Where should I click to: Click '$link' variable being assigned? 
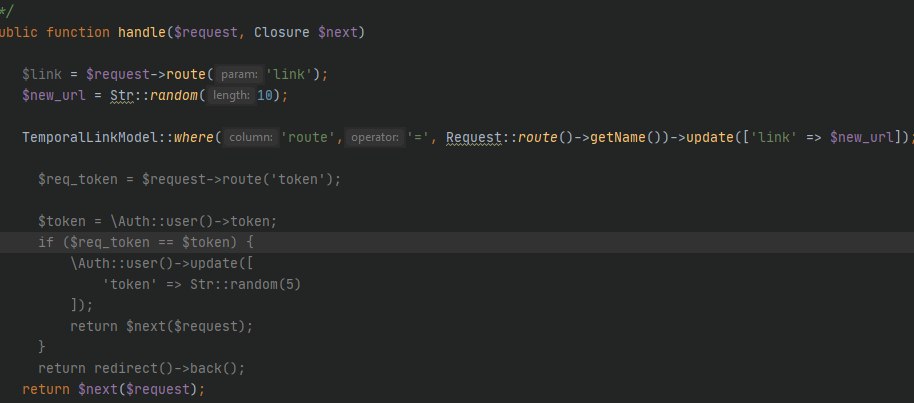click(x=41, y=75)
